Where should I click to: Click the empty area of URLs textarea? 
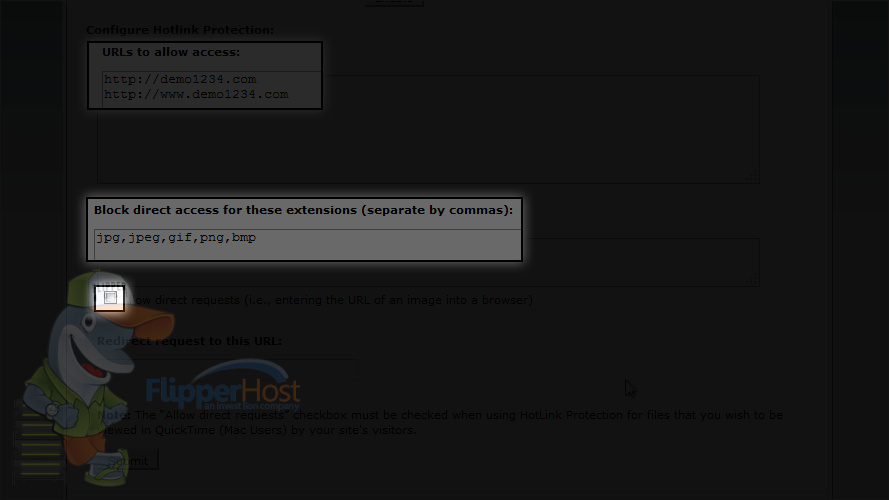pyautogui.click(x=428, y=142)
